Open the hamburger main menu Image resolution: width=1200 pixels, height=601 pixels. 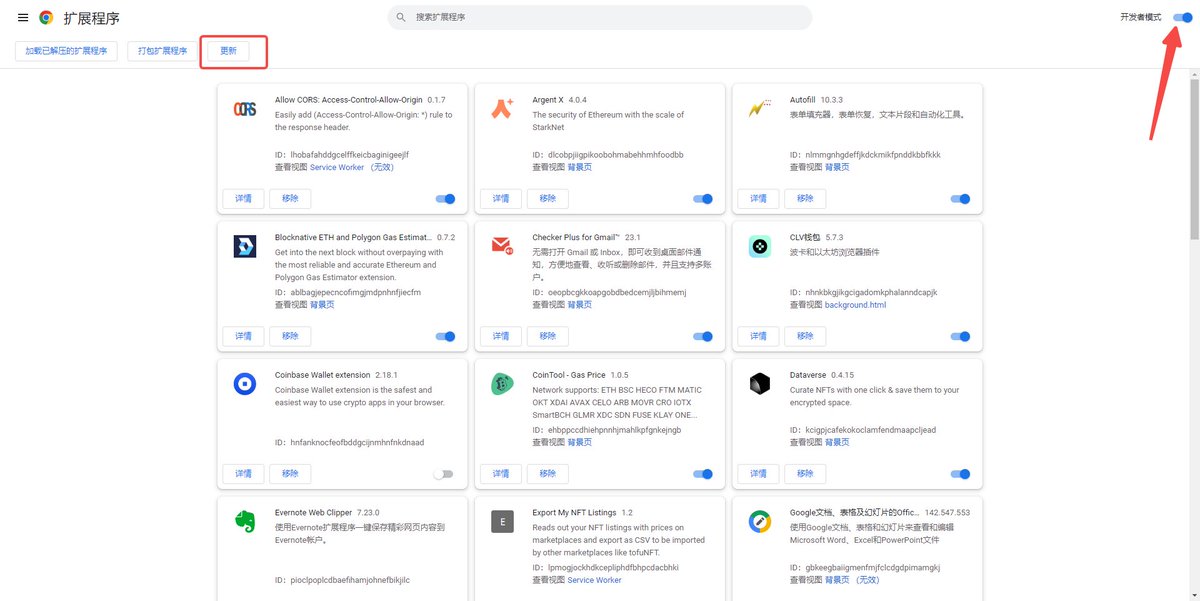23,17
